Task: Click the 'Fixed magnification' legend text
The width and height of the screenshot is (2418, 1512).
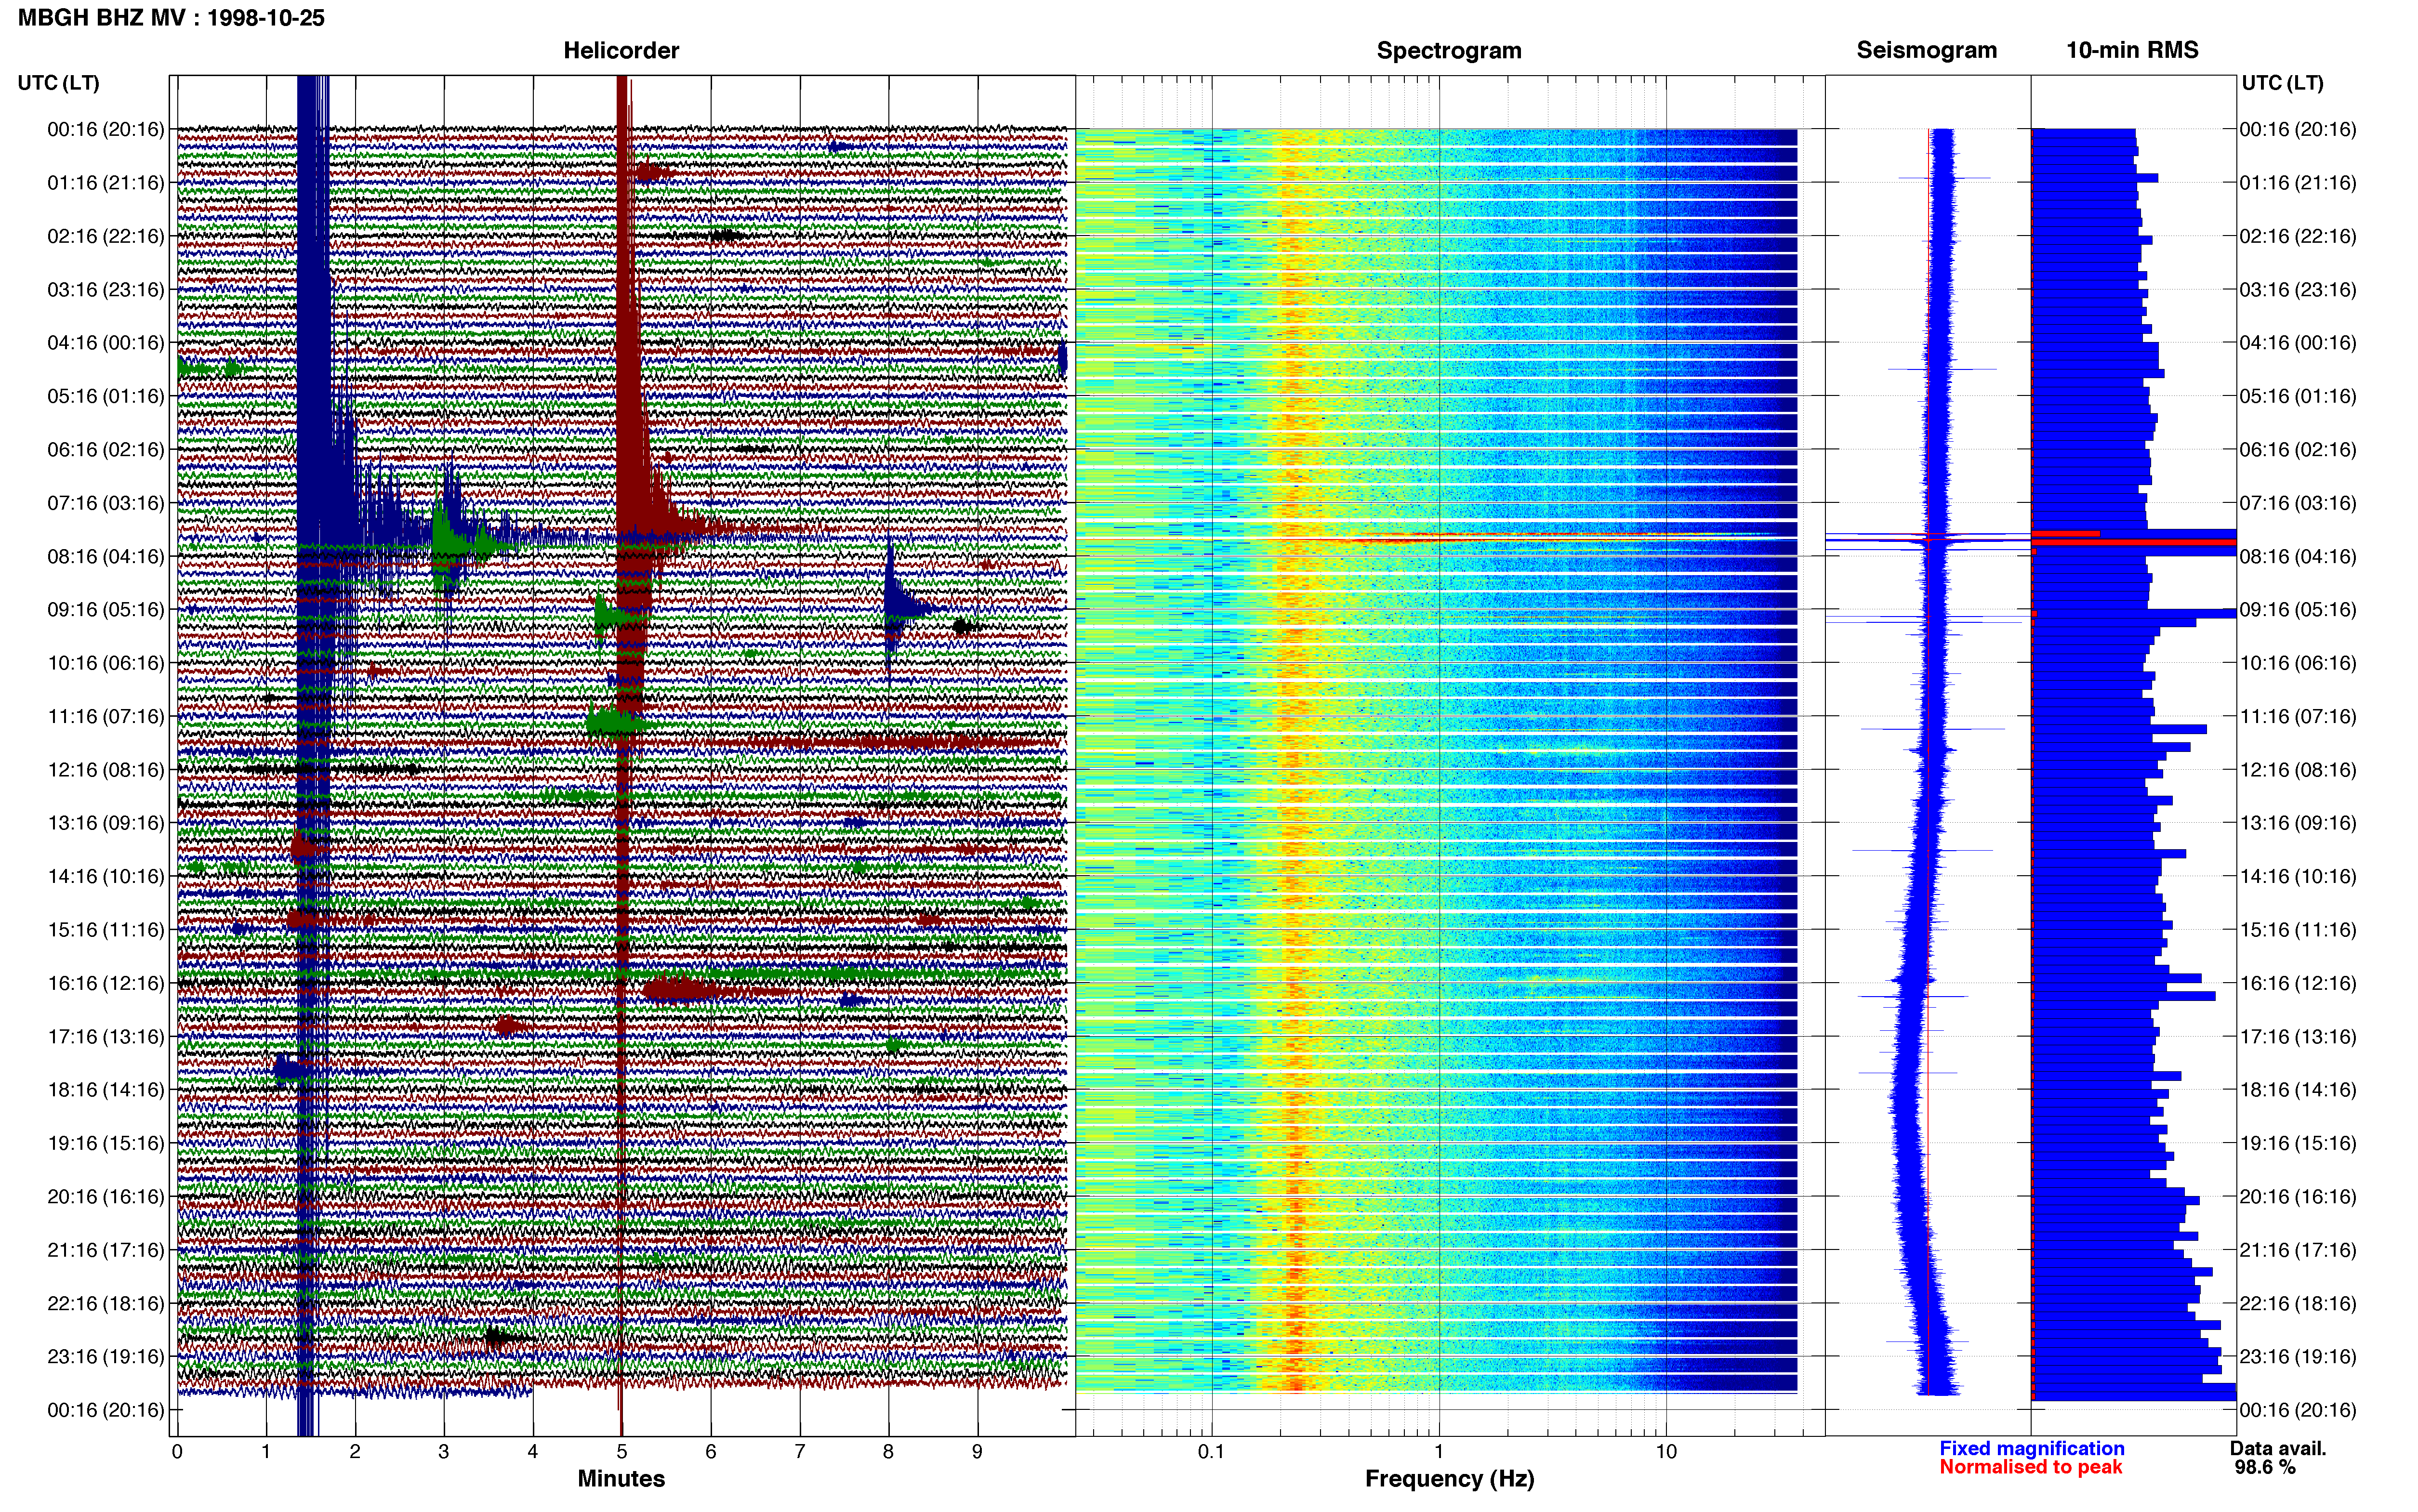Action: (2032, 1448)
